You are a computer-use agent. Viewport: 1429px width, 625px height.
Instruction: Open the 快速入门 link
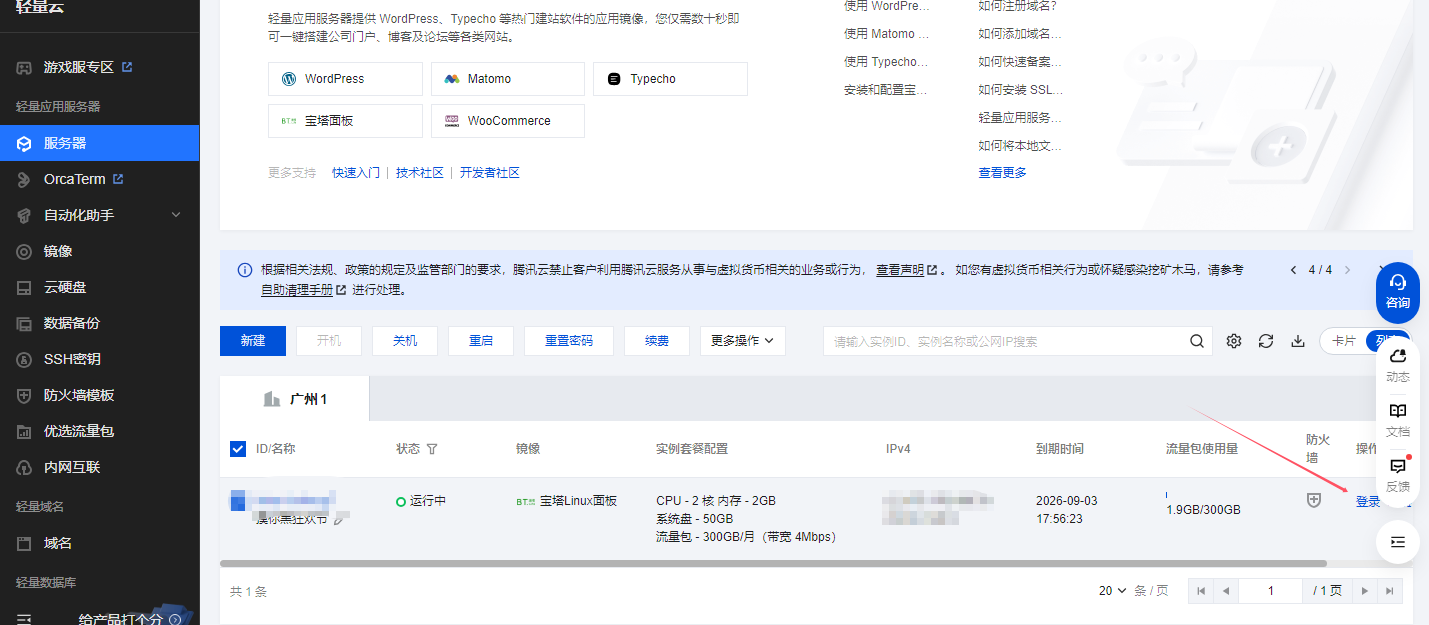[356, 173]
